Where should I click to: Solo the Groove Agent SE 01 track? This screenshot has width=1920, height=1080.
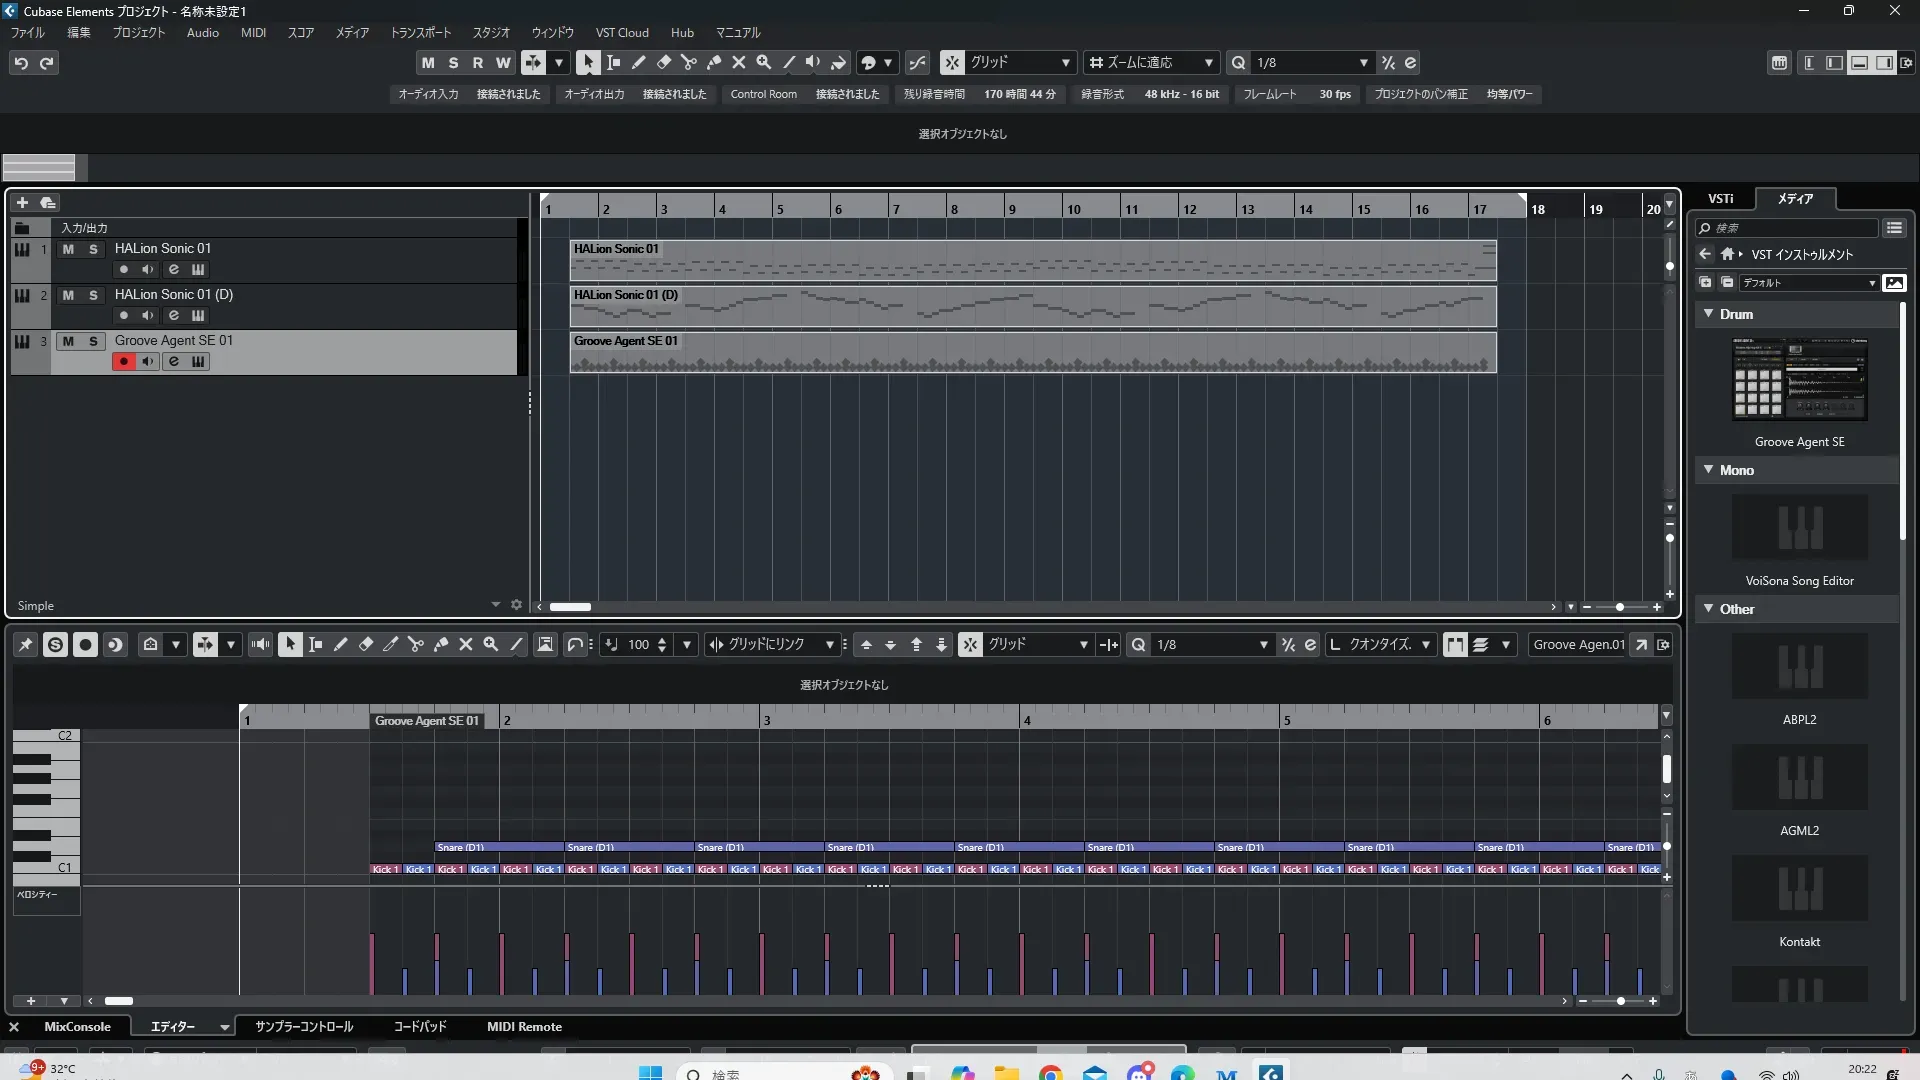(93, 341)
